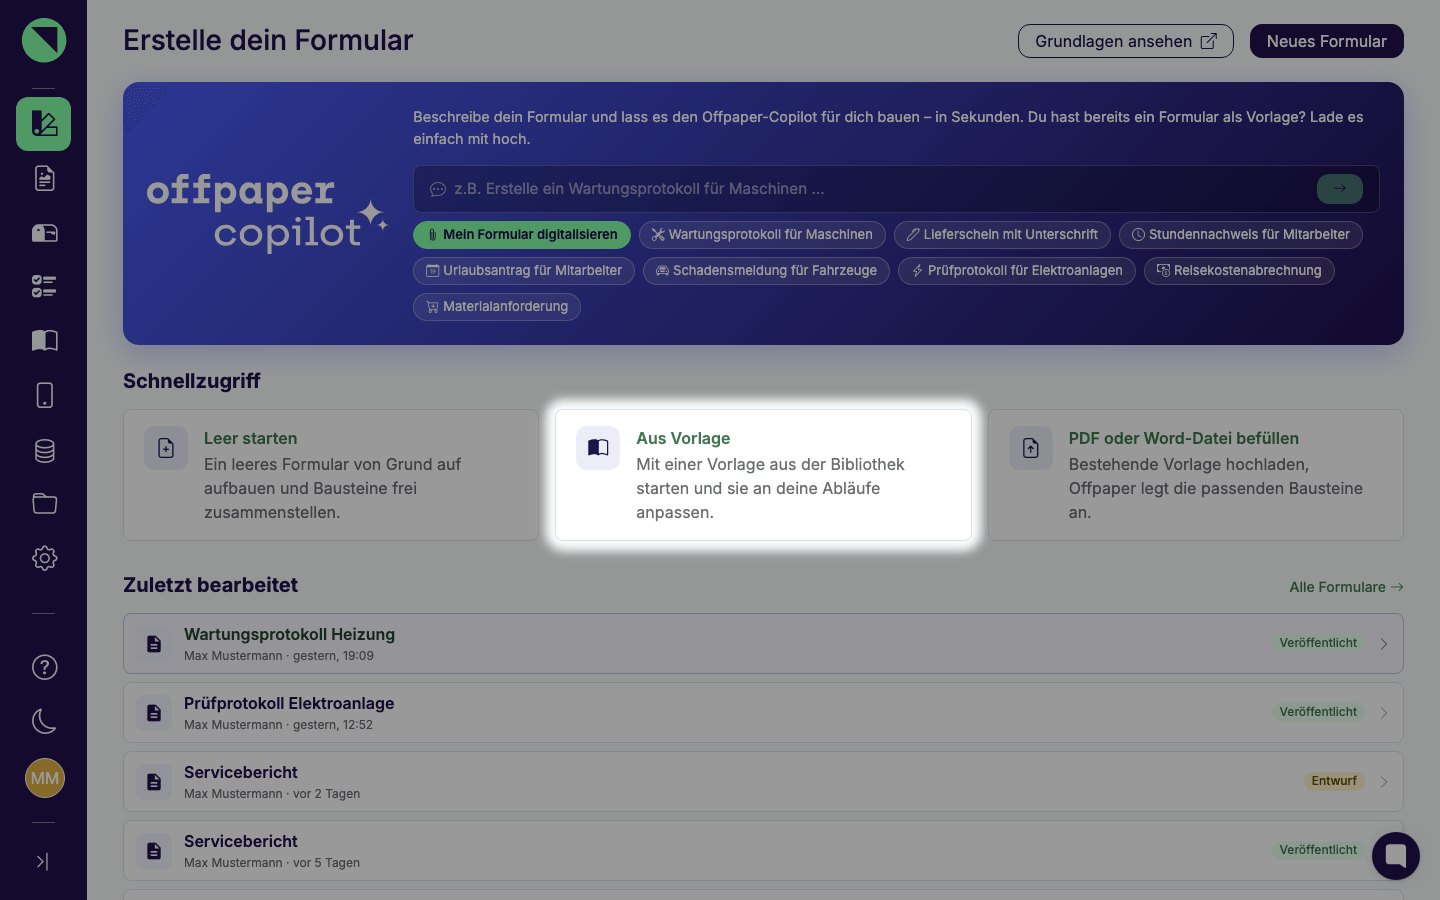The image size is (1440, 900).
Task: Click the Entwurf status badge
Action: pyautogui.click(x=1334, y=781)
